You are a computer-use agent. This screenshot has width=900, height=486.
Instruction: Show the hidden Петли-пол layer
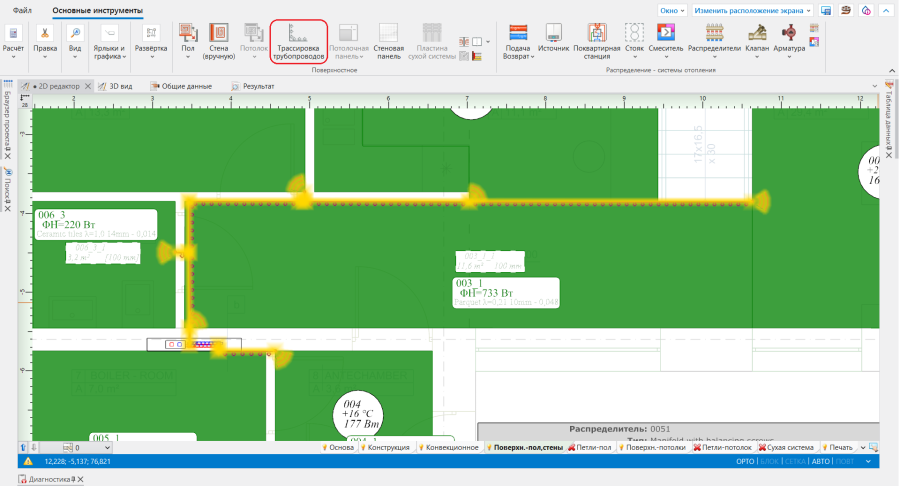click(572, 448)
